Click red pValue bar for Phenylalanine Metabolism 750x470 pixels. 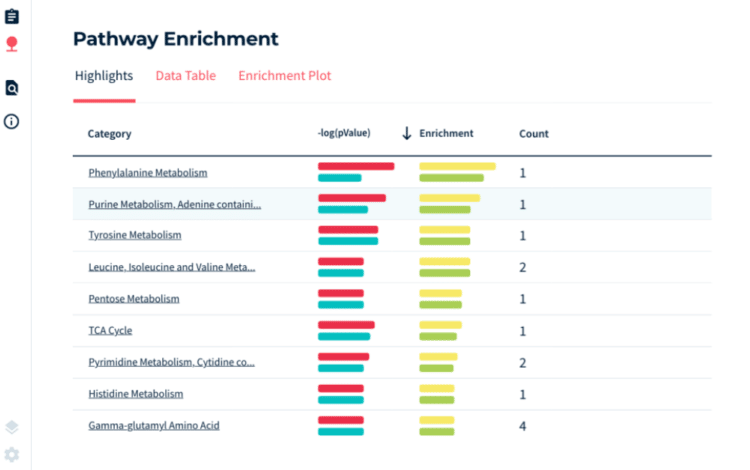(x=355, y=166)
